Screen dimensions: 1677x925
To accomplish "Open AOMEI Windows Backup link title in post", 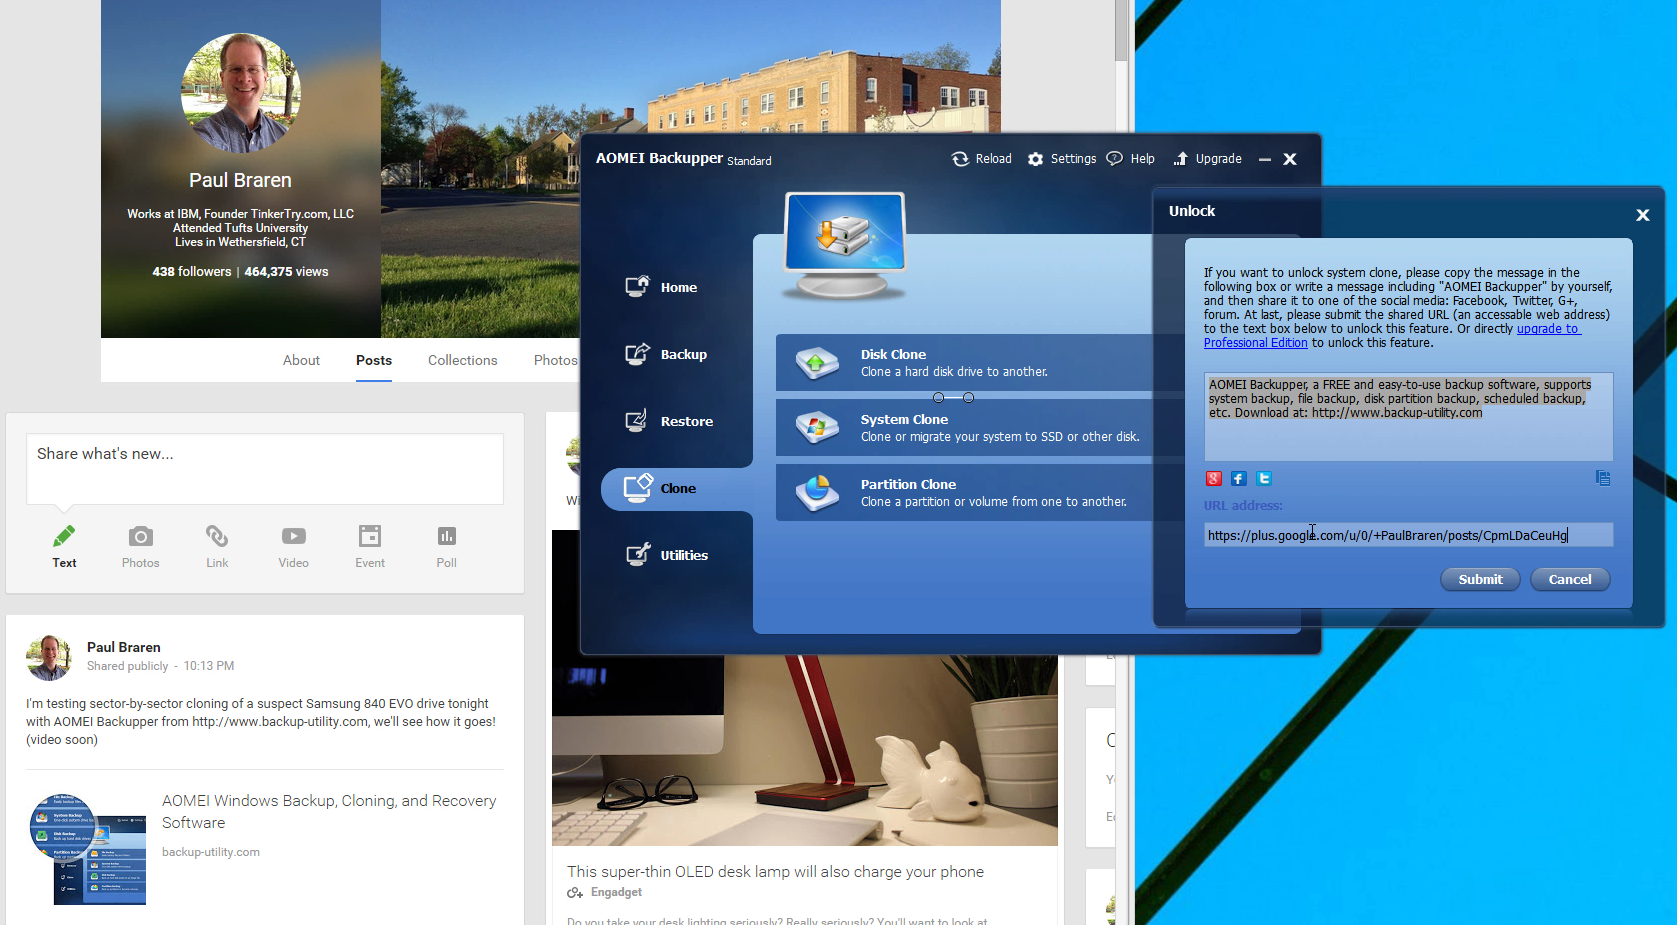I will [x=329, y=811].
